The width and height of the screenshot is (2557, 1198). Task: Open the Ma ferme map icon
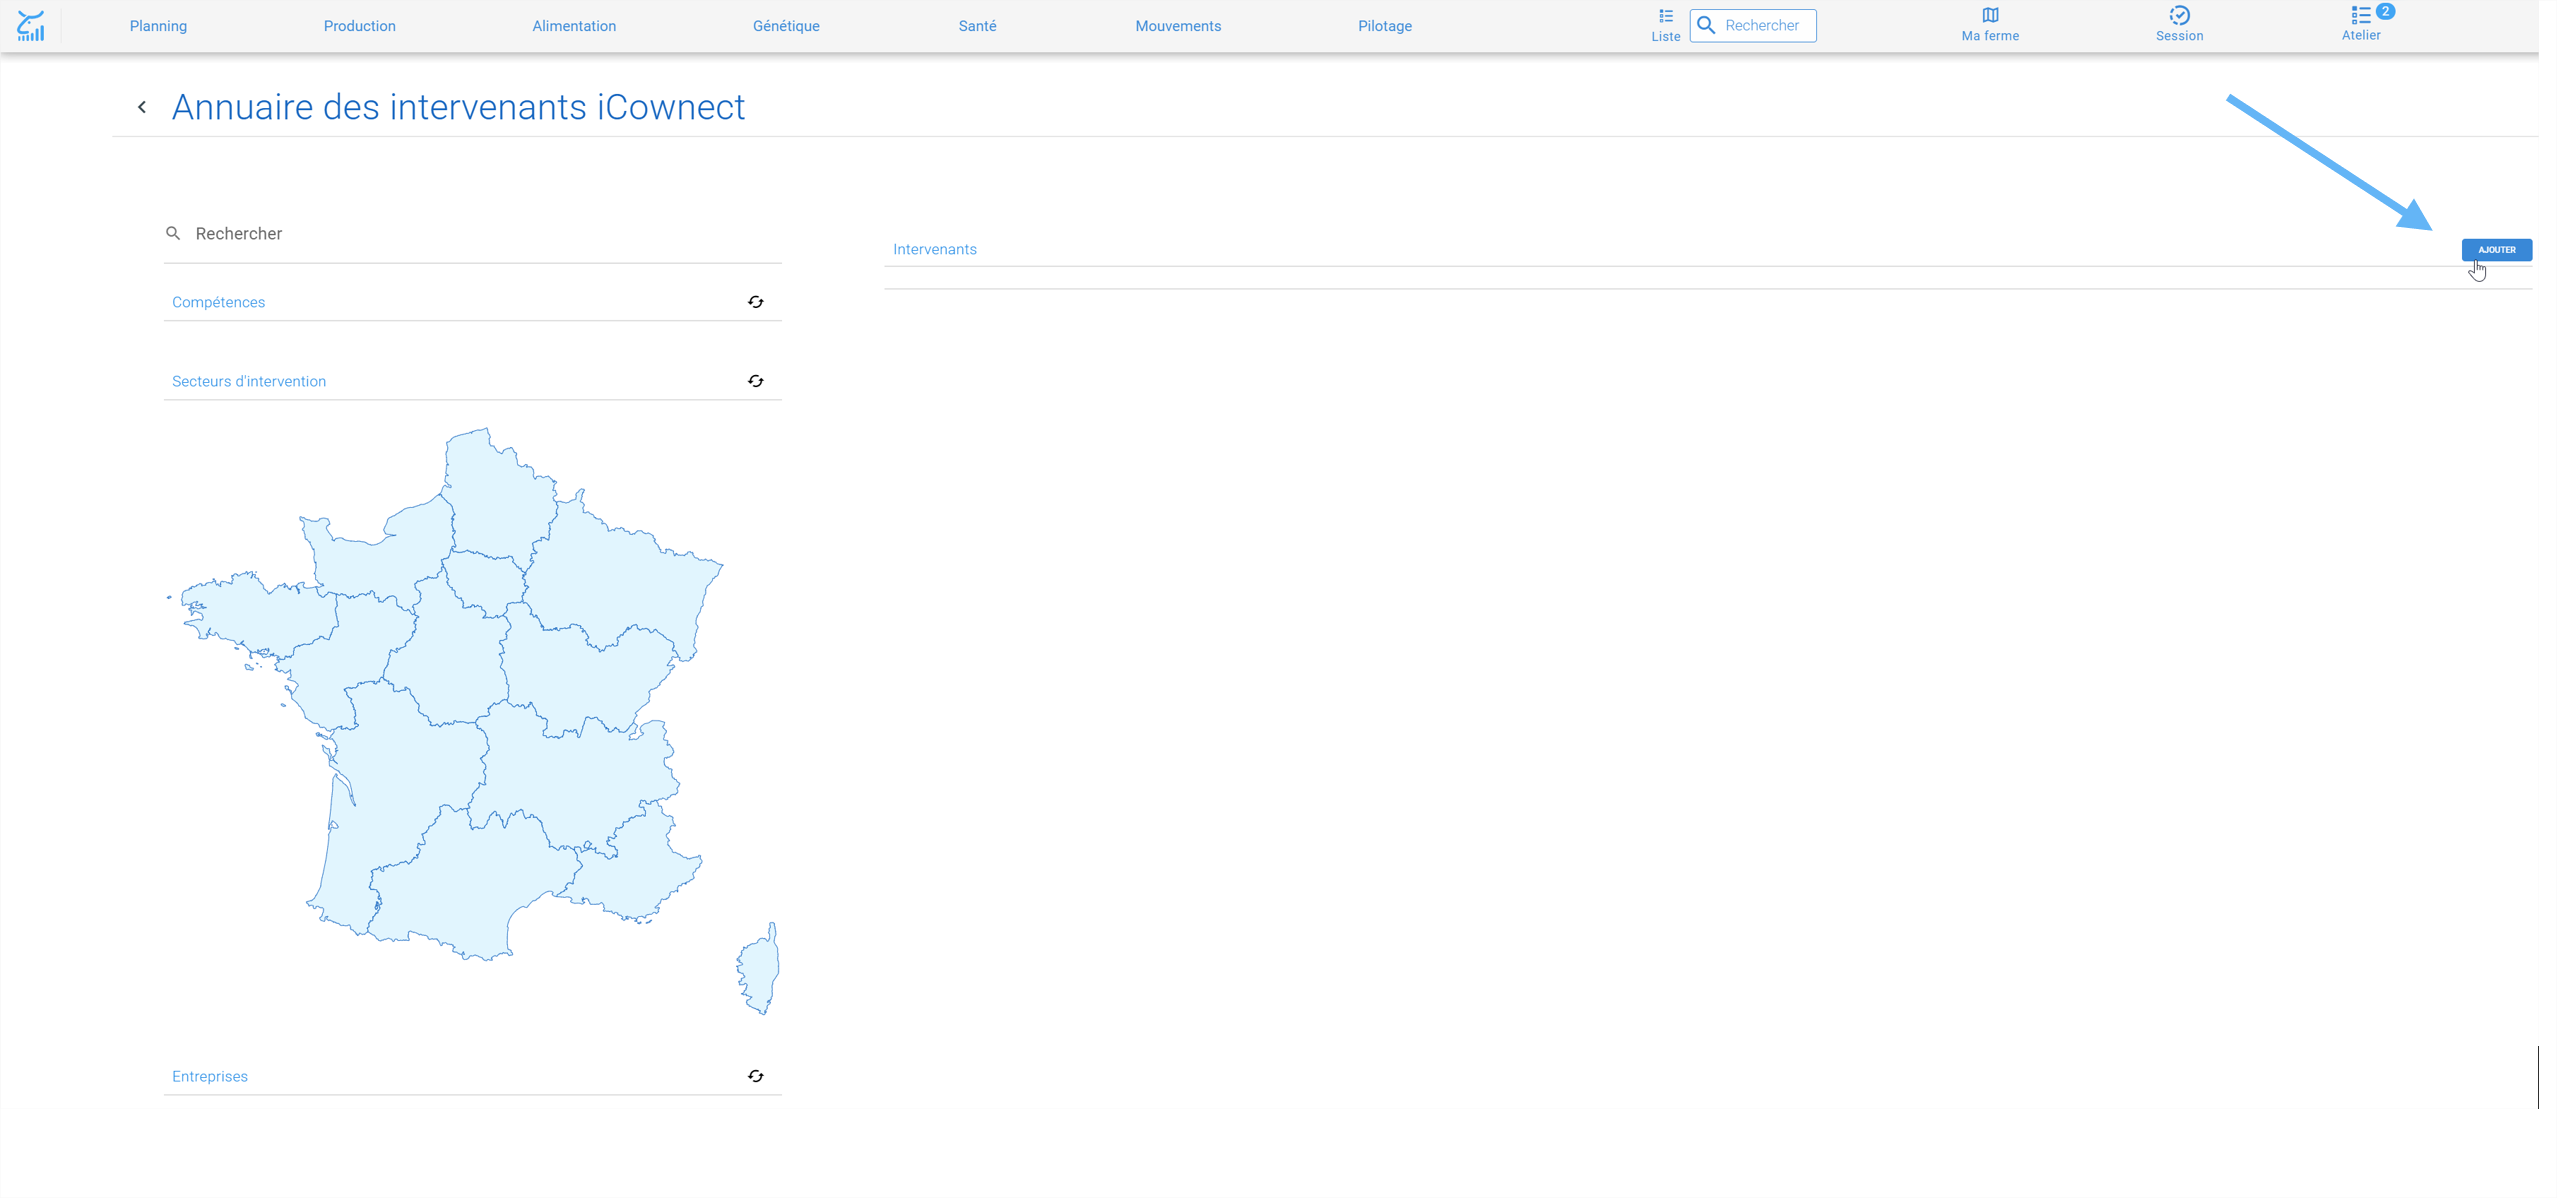(1990, 15)
